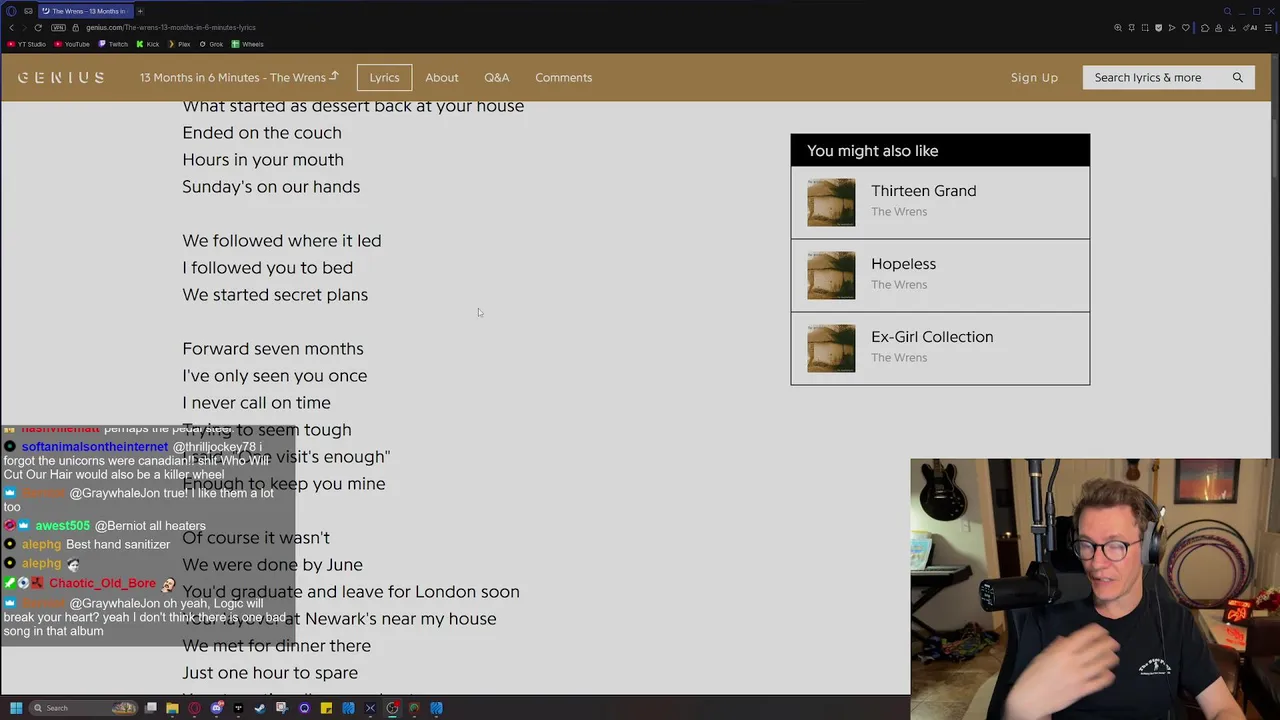
Task: Open the downloads icon
Action: click(1232, 28)
